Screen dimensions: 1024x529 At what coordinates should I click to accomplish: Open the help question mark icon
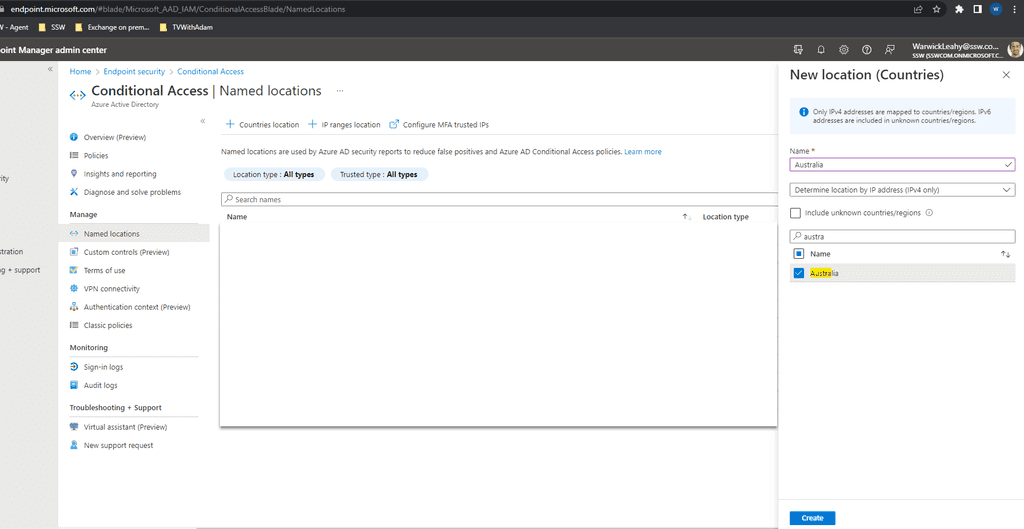point(867,49)
